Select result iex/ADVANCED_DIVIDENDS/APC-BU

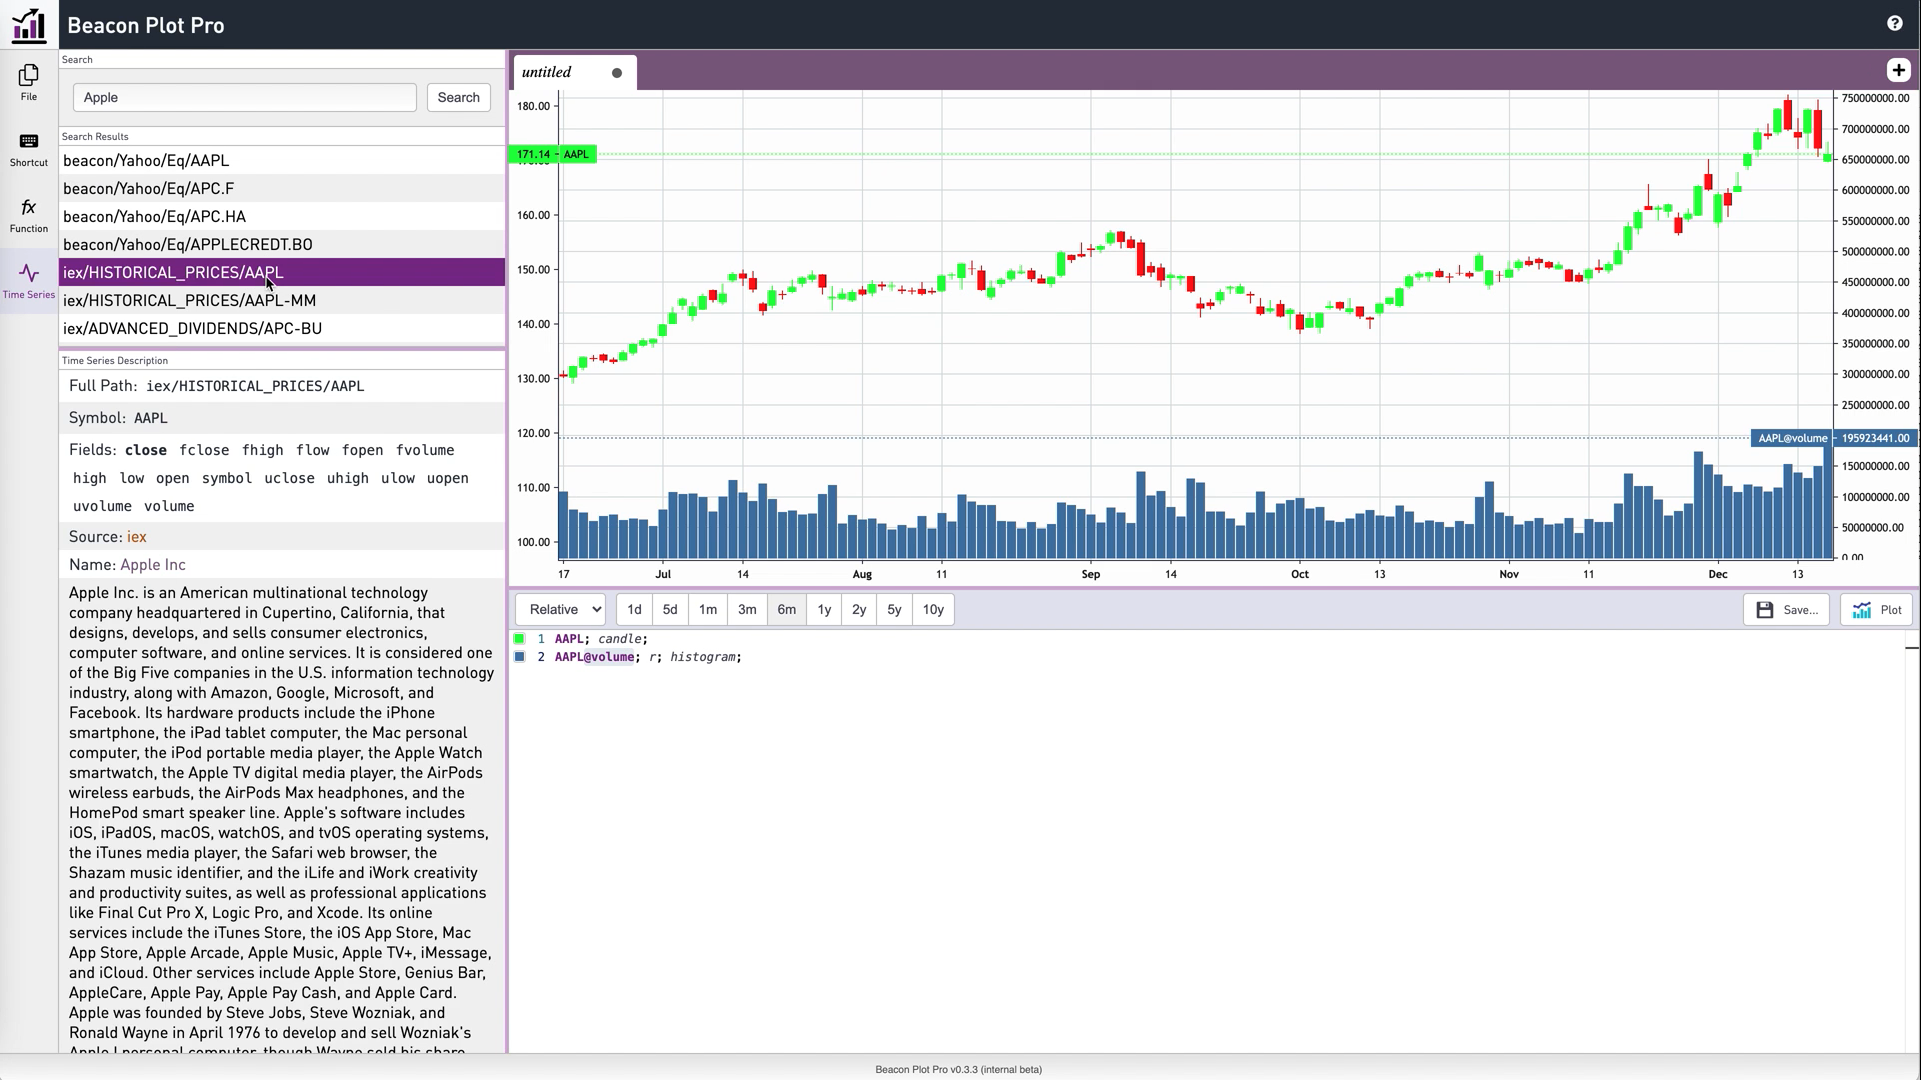click(282, 328)
